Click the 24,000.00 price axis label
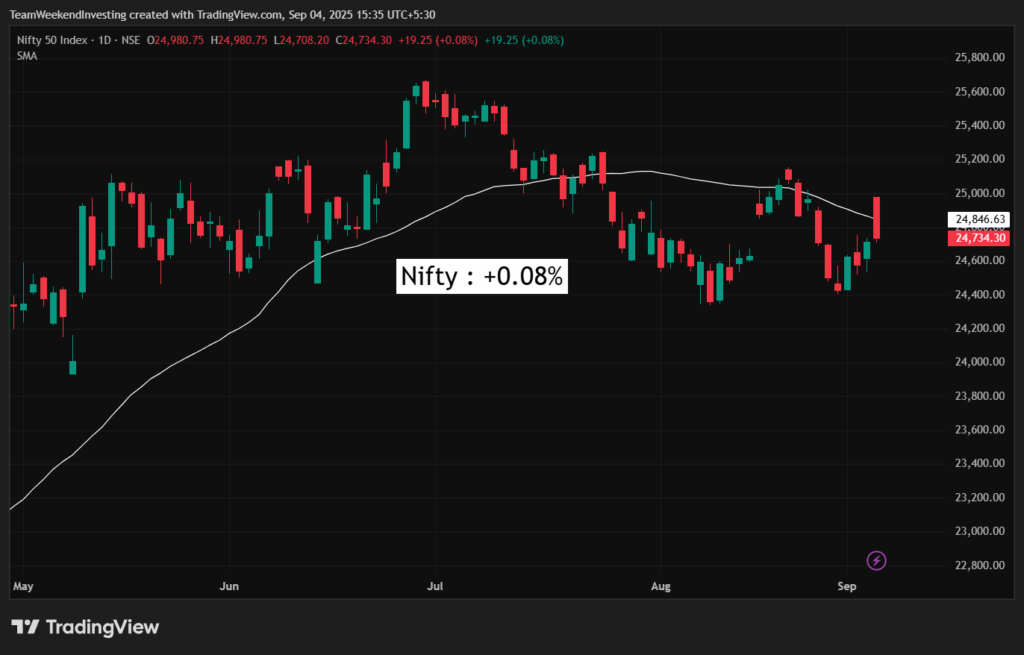This screenshot has height=655, width=1024. 980,362
